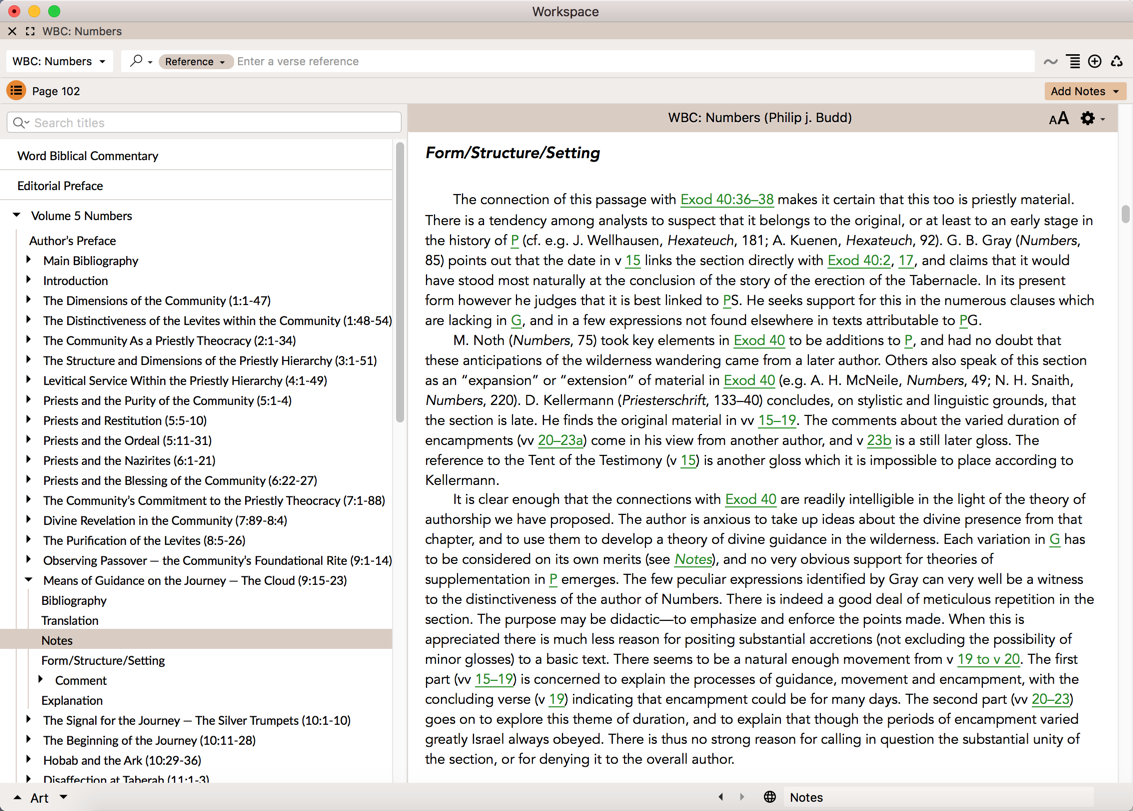Screen dimensions: 1133x811
Task: Open the Exod 40:36–38 verse link
Action: point(726,199)
